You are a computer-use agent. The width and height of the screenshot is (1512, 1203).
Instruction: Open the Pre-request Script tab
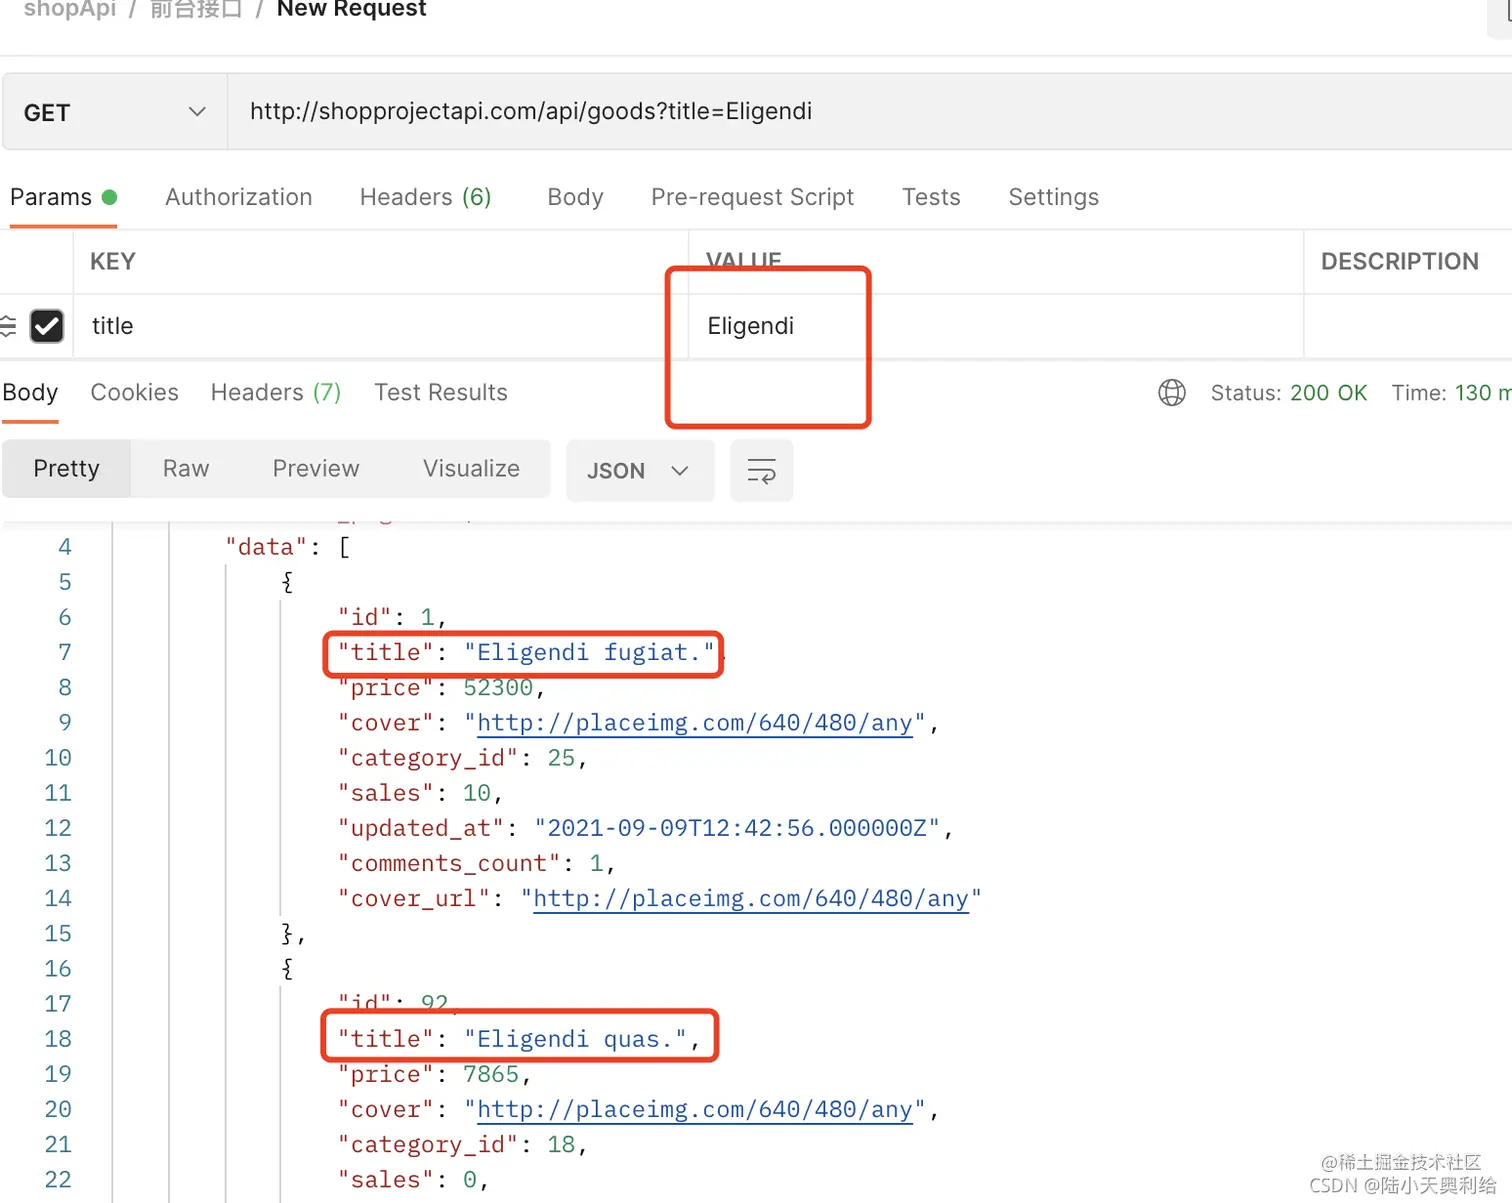coord(752,197)
